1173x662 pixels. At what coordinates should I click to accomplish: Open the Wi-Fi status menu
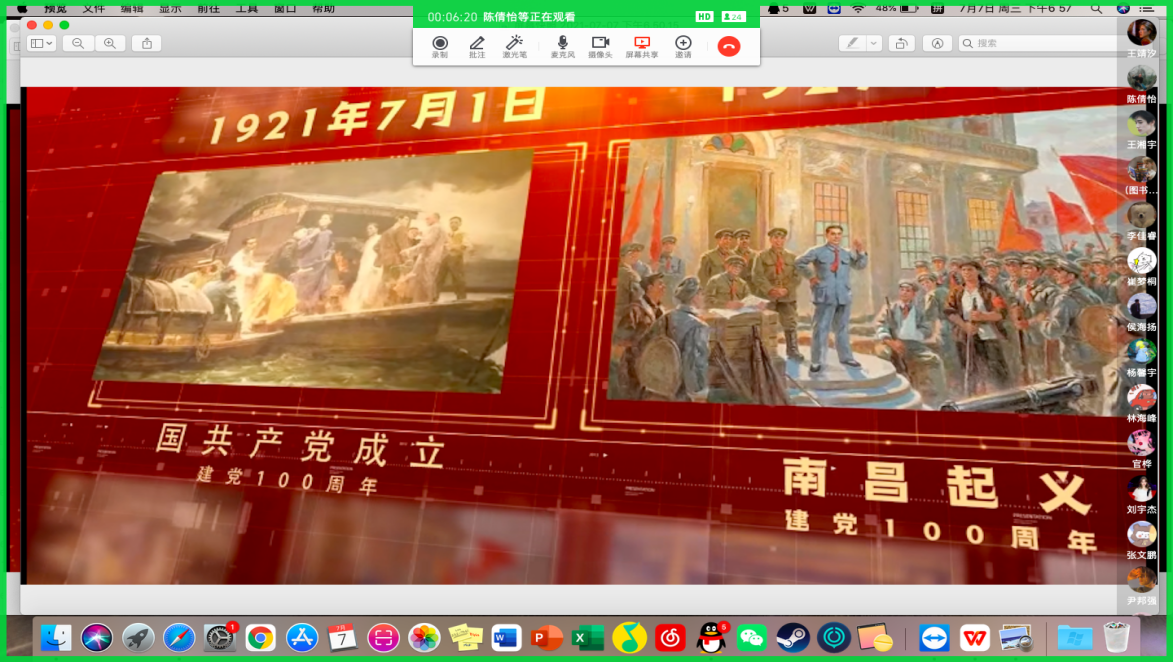(858, 8)
